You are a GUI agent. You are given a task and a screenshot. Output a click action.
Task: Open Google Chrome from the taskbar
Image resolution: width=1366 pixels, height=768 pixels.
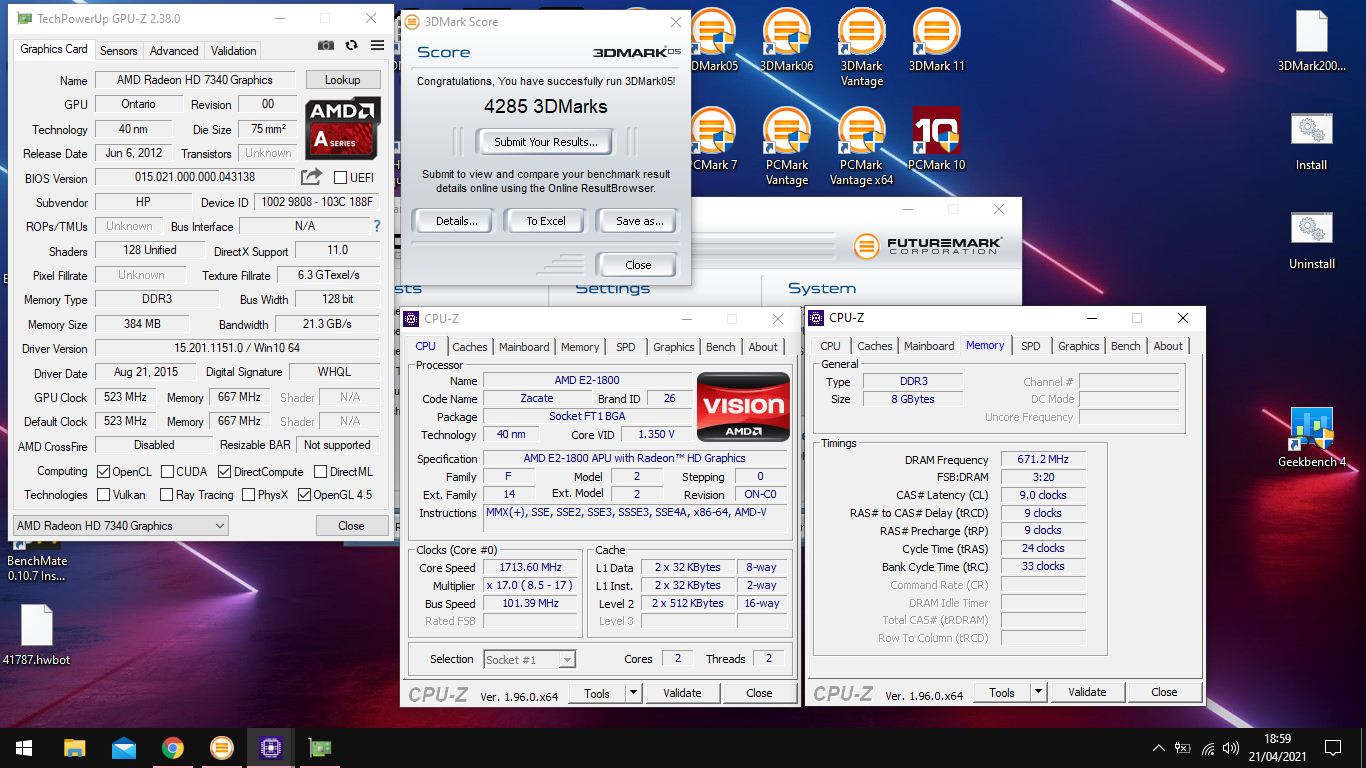pos(173,748)
